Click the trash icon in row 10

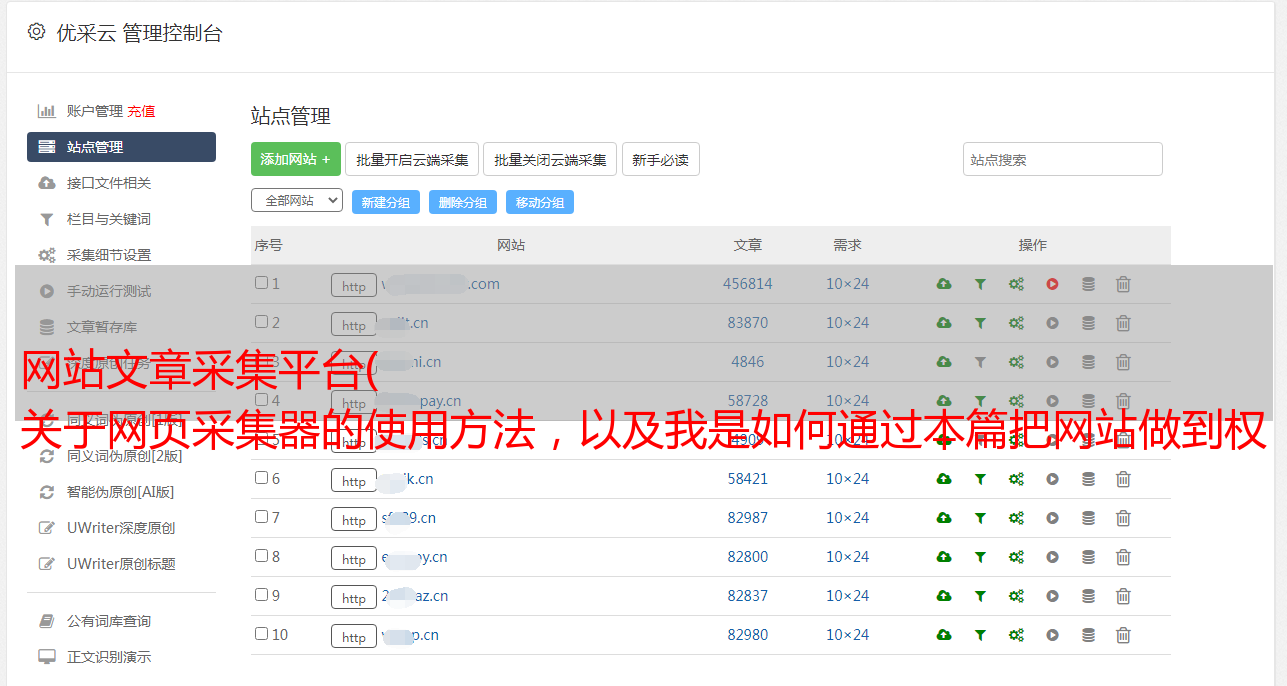pyautogui.click(x=1123, y=635)
